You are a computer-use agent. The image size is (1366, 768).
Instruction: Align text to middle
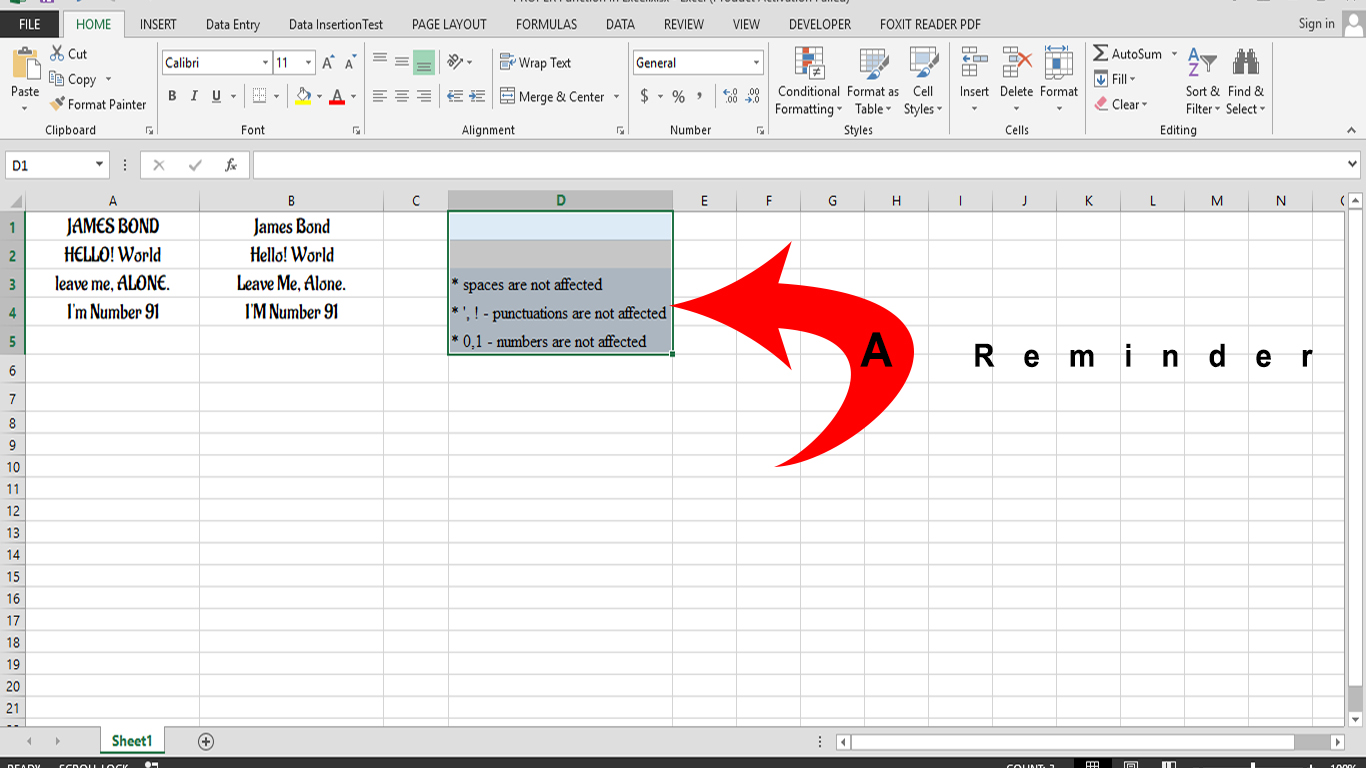[402, 62]
